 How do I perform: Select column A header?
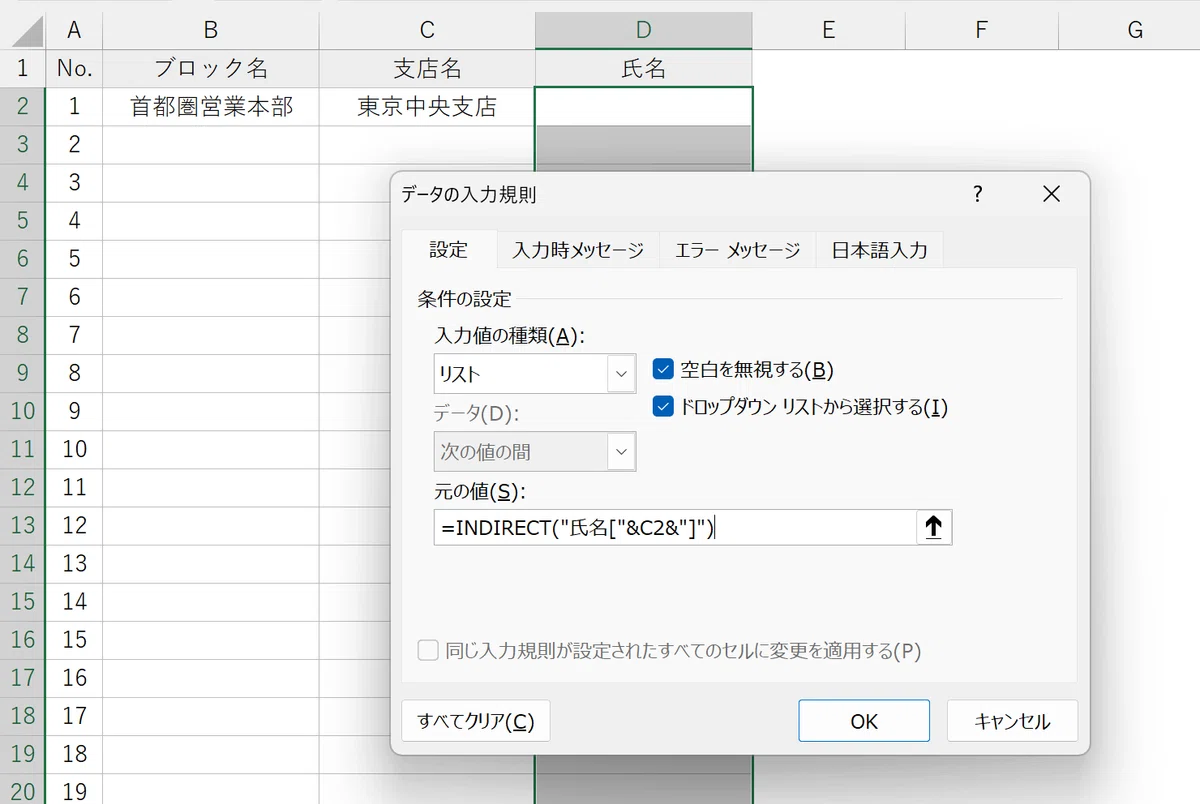[74, 30]
